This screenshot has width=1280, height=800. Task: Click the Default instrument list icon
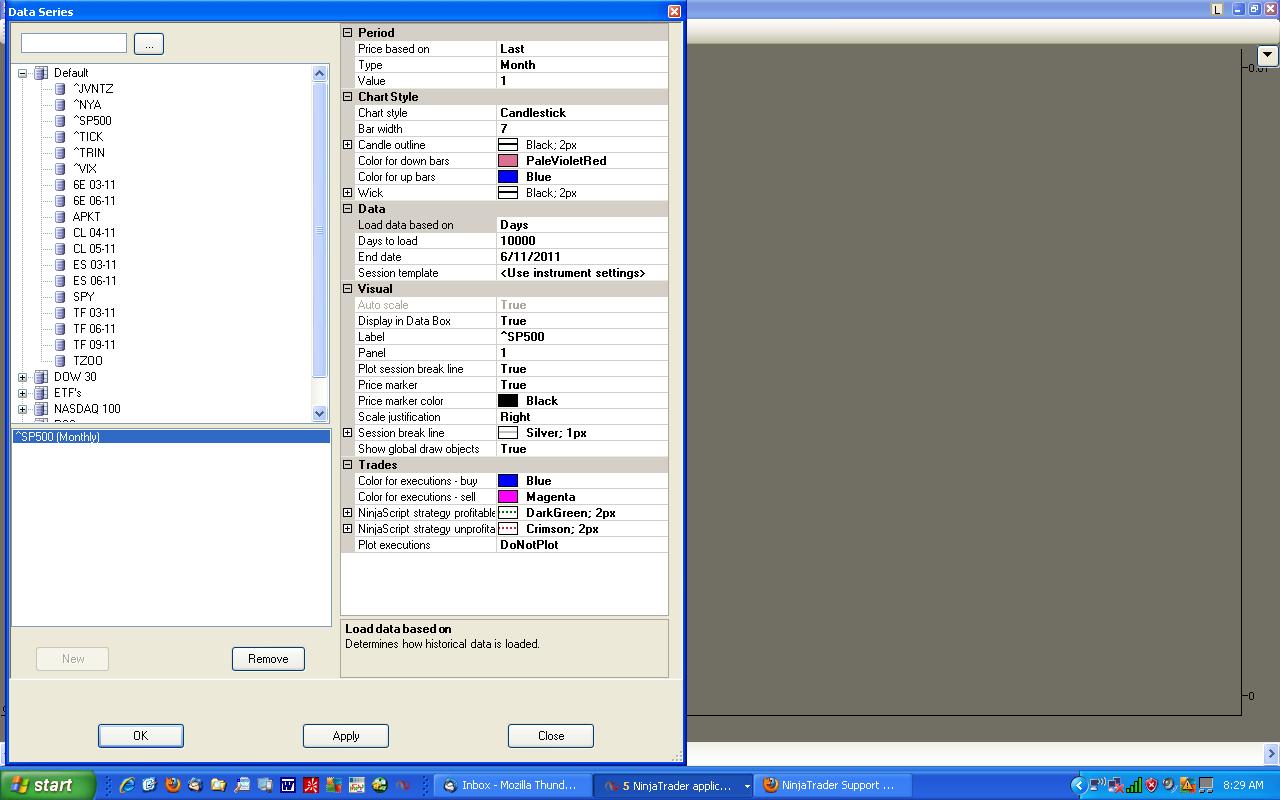coord(41,73)
